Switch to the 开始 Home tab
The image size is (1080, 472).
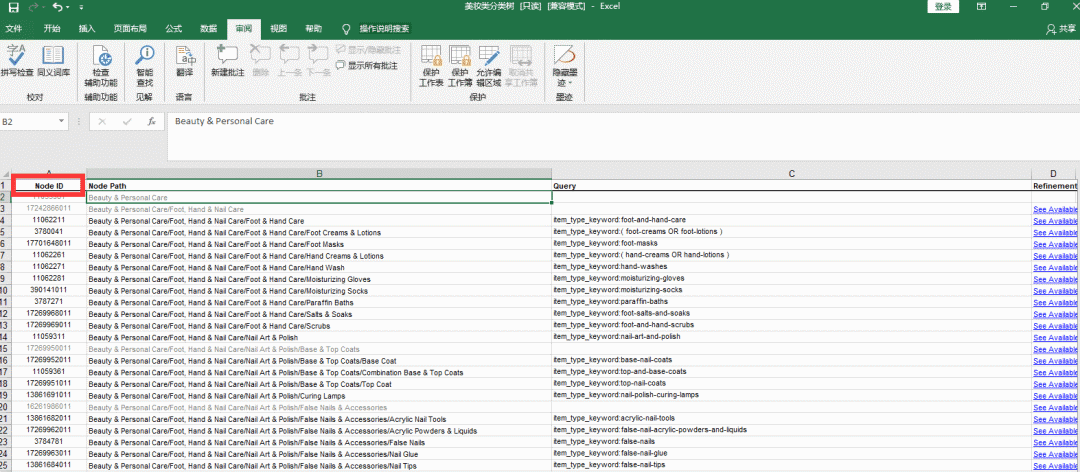52,29
